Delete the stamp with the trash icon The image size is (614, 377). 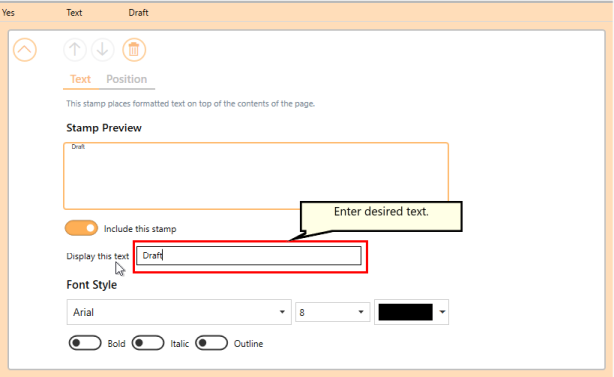click(134, 50)
